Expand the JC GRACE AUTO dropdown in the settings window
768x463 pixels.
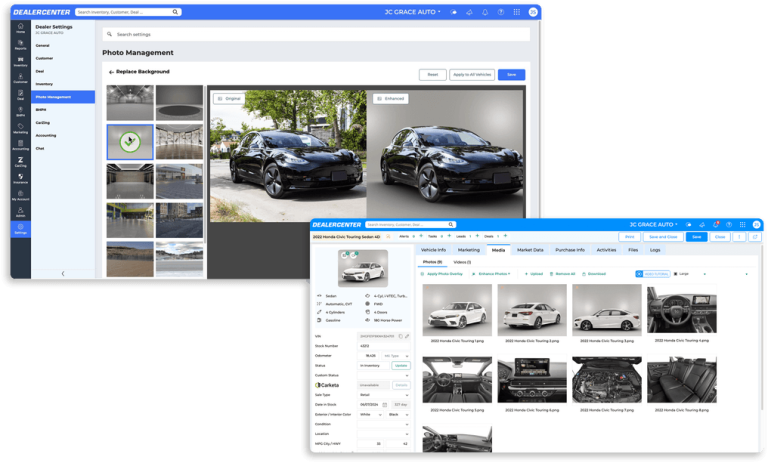click(412, 12)
